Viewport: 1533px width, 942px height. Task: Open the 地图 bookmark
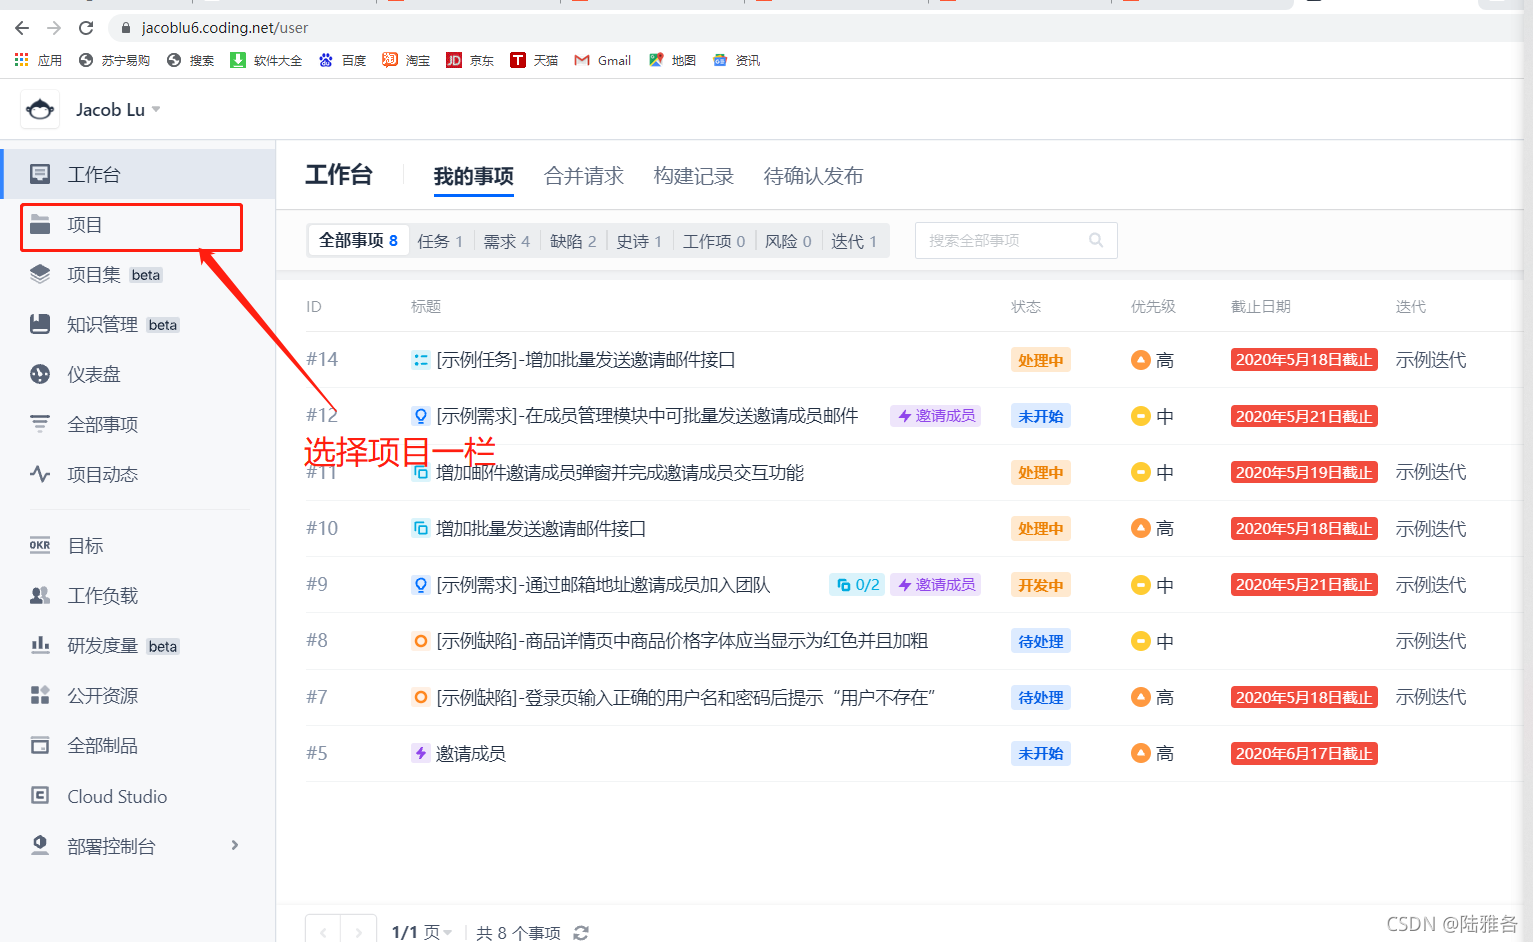[672, 60]
